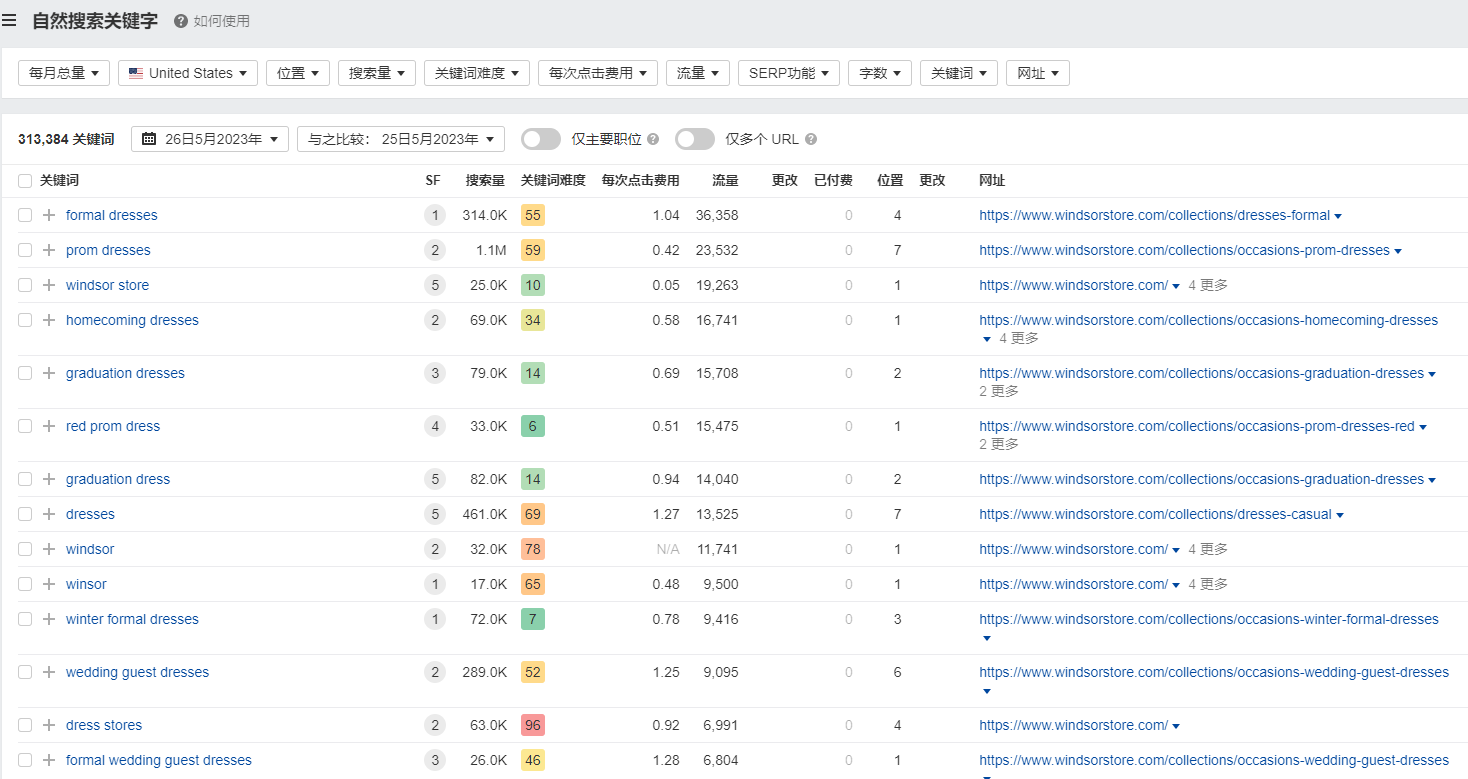This screenshot has height=779, width=1468.
Task: Click the plus icon beside windsor store
Action: tap(49, 285)
